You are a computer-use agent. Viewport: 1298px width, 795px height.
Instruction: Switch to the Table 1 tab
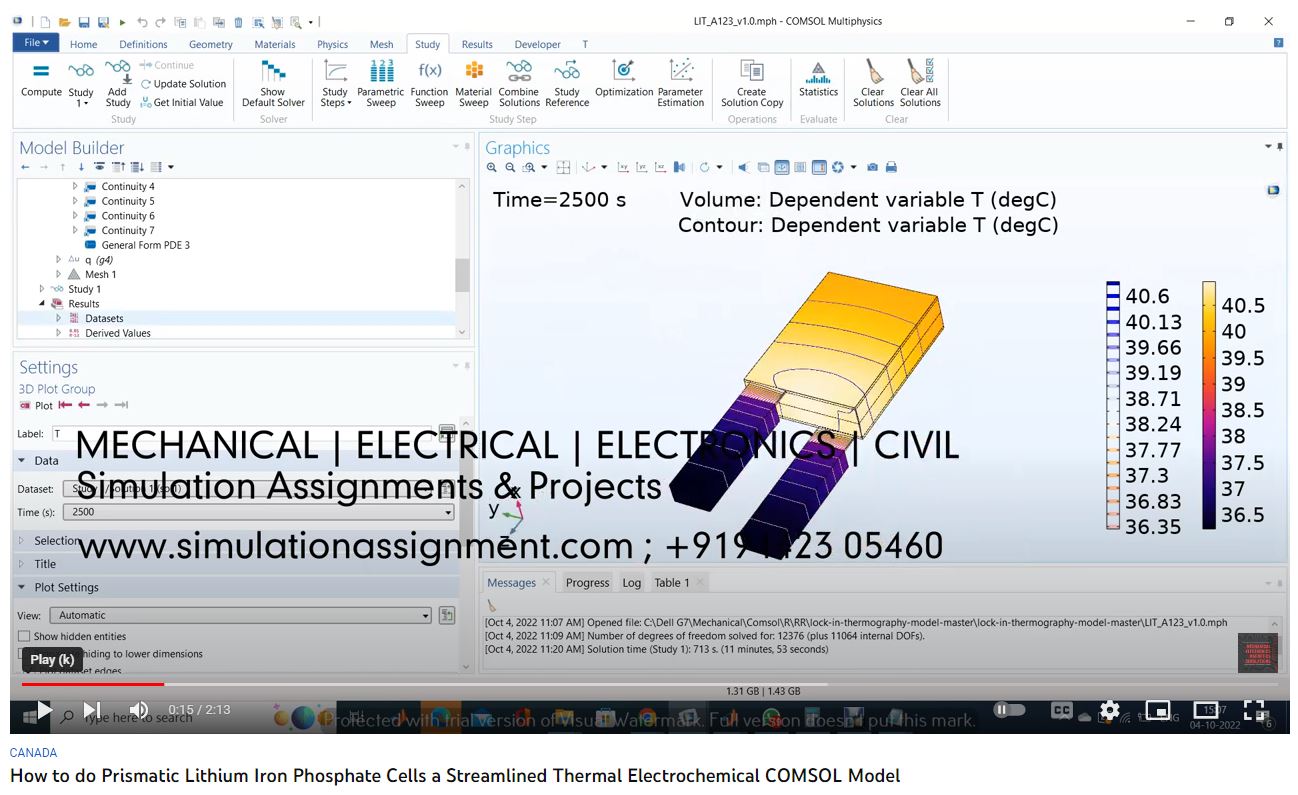click(671, 583)
